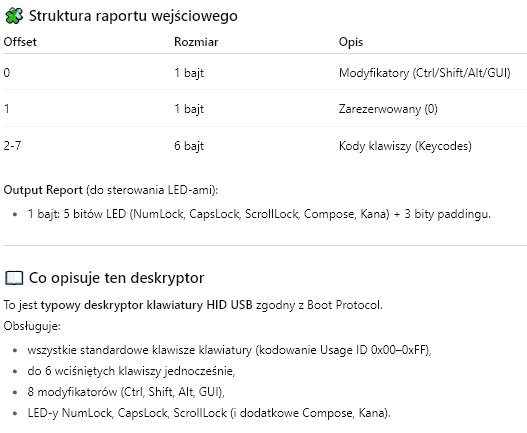Image resolution: width=527 pixels, height=433 pixels.
Task: Click the 'Obsługuje:' paragraph
Action: tap(32, 326)
